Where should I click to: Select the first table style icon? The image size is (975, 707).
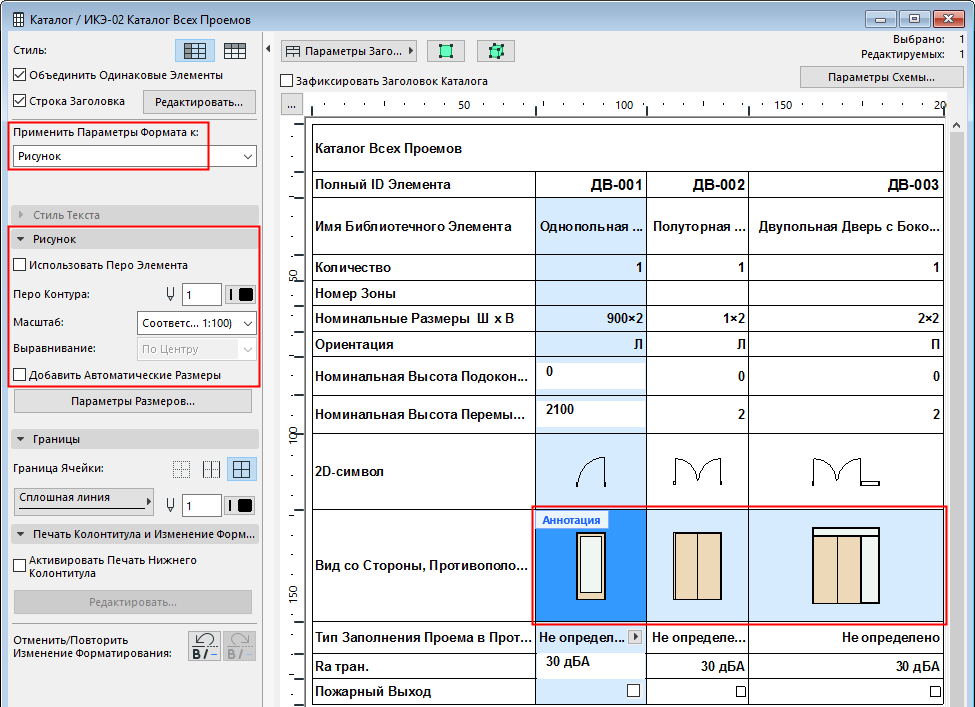[x=195, y=51]
